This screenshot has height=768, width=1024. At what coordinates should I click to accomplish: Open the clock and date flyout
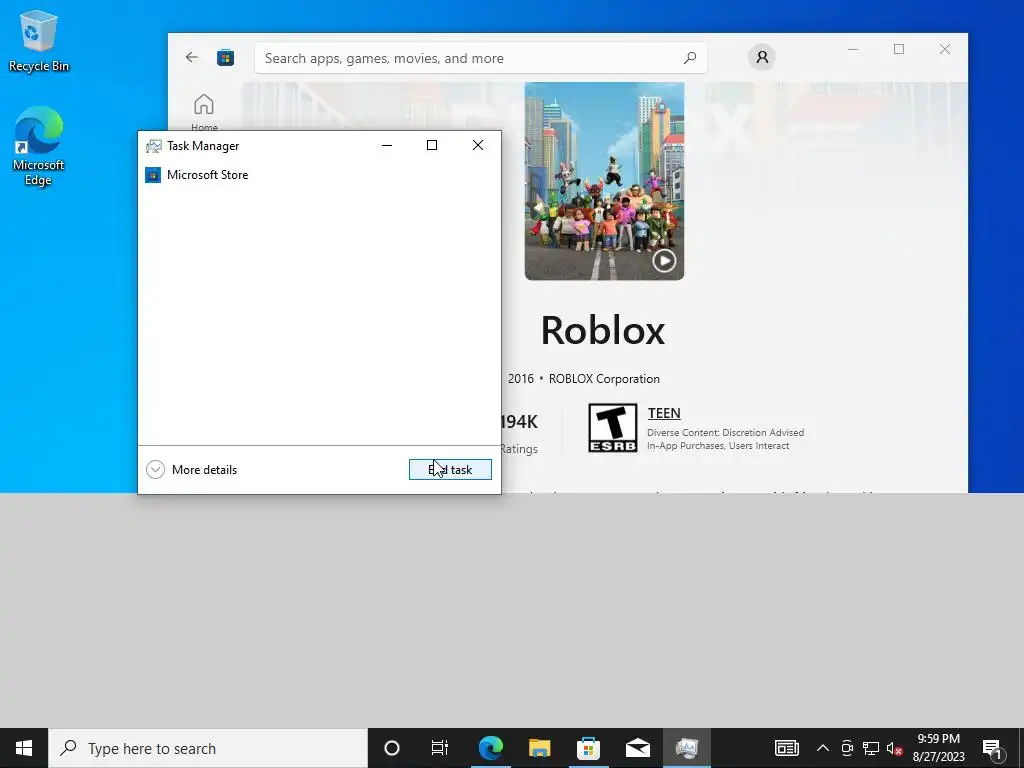[x=938, y=748]
